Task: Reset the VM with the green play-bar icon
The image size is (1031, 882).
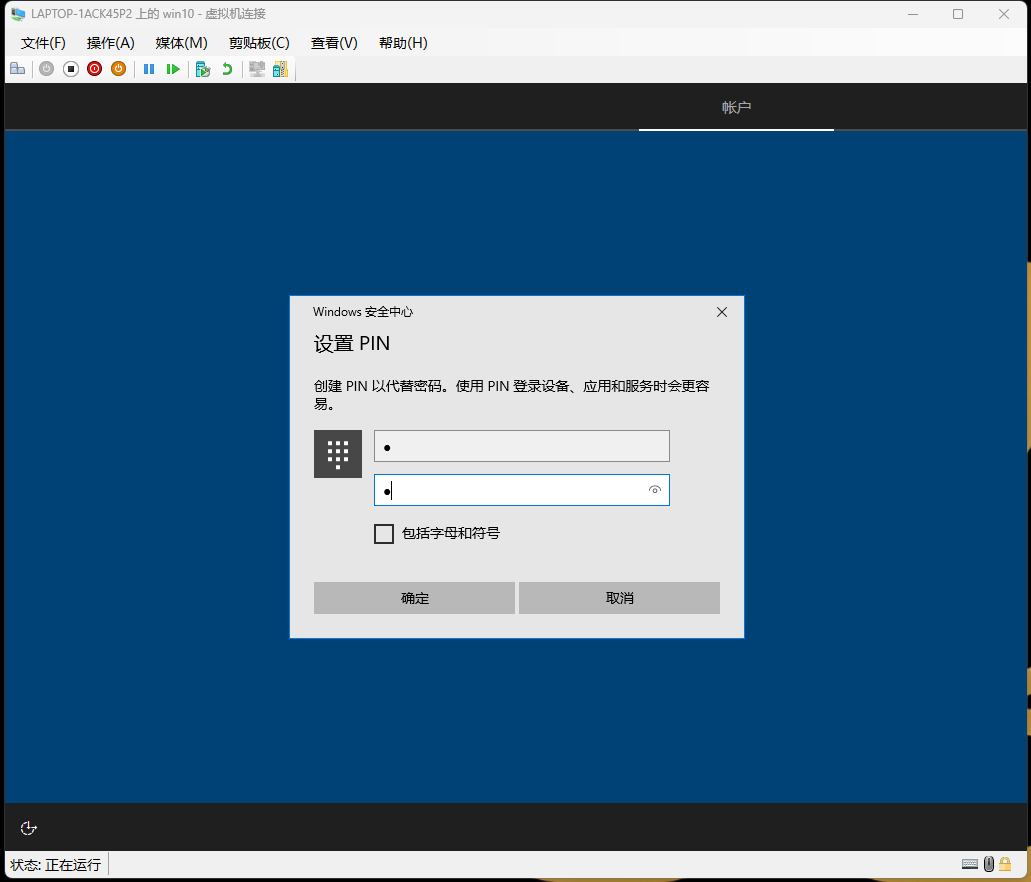Action: (173, 69)
